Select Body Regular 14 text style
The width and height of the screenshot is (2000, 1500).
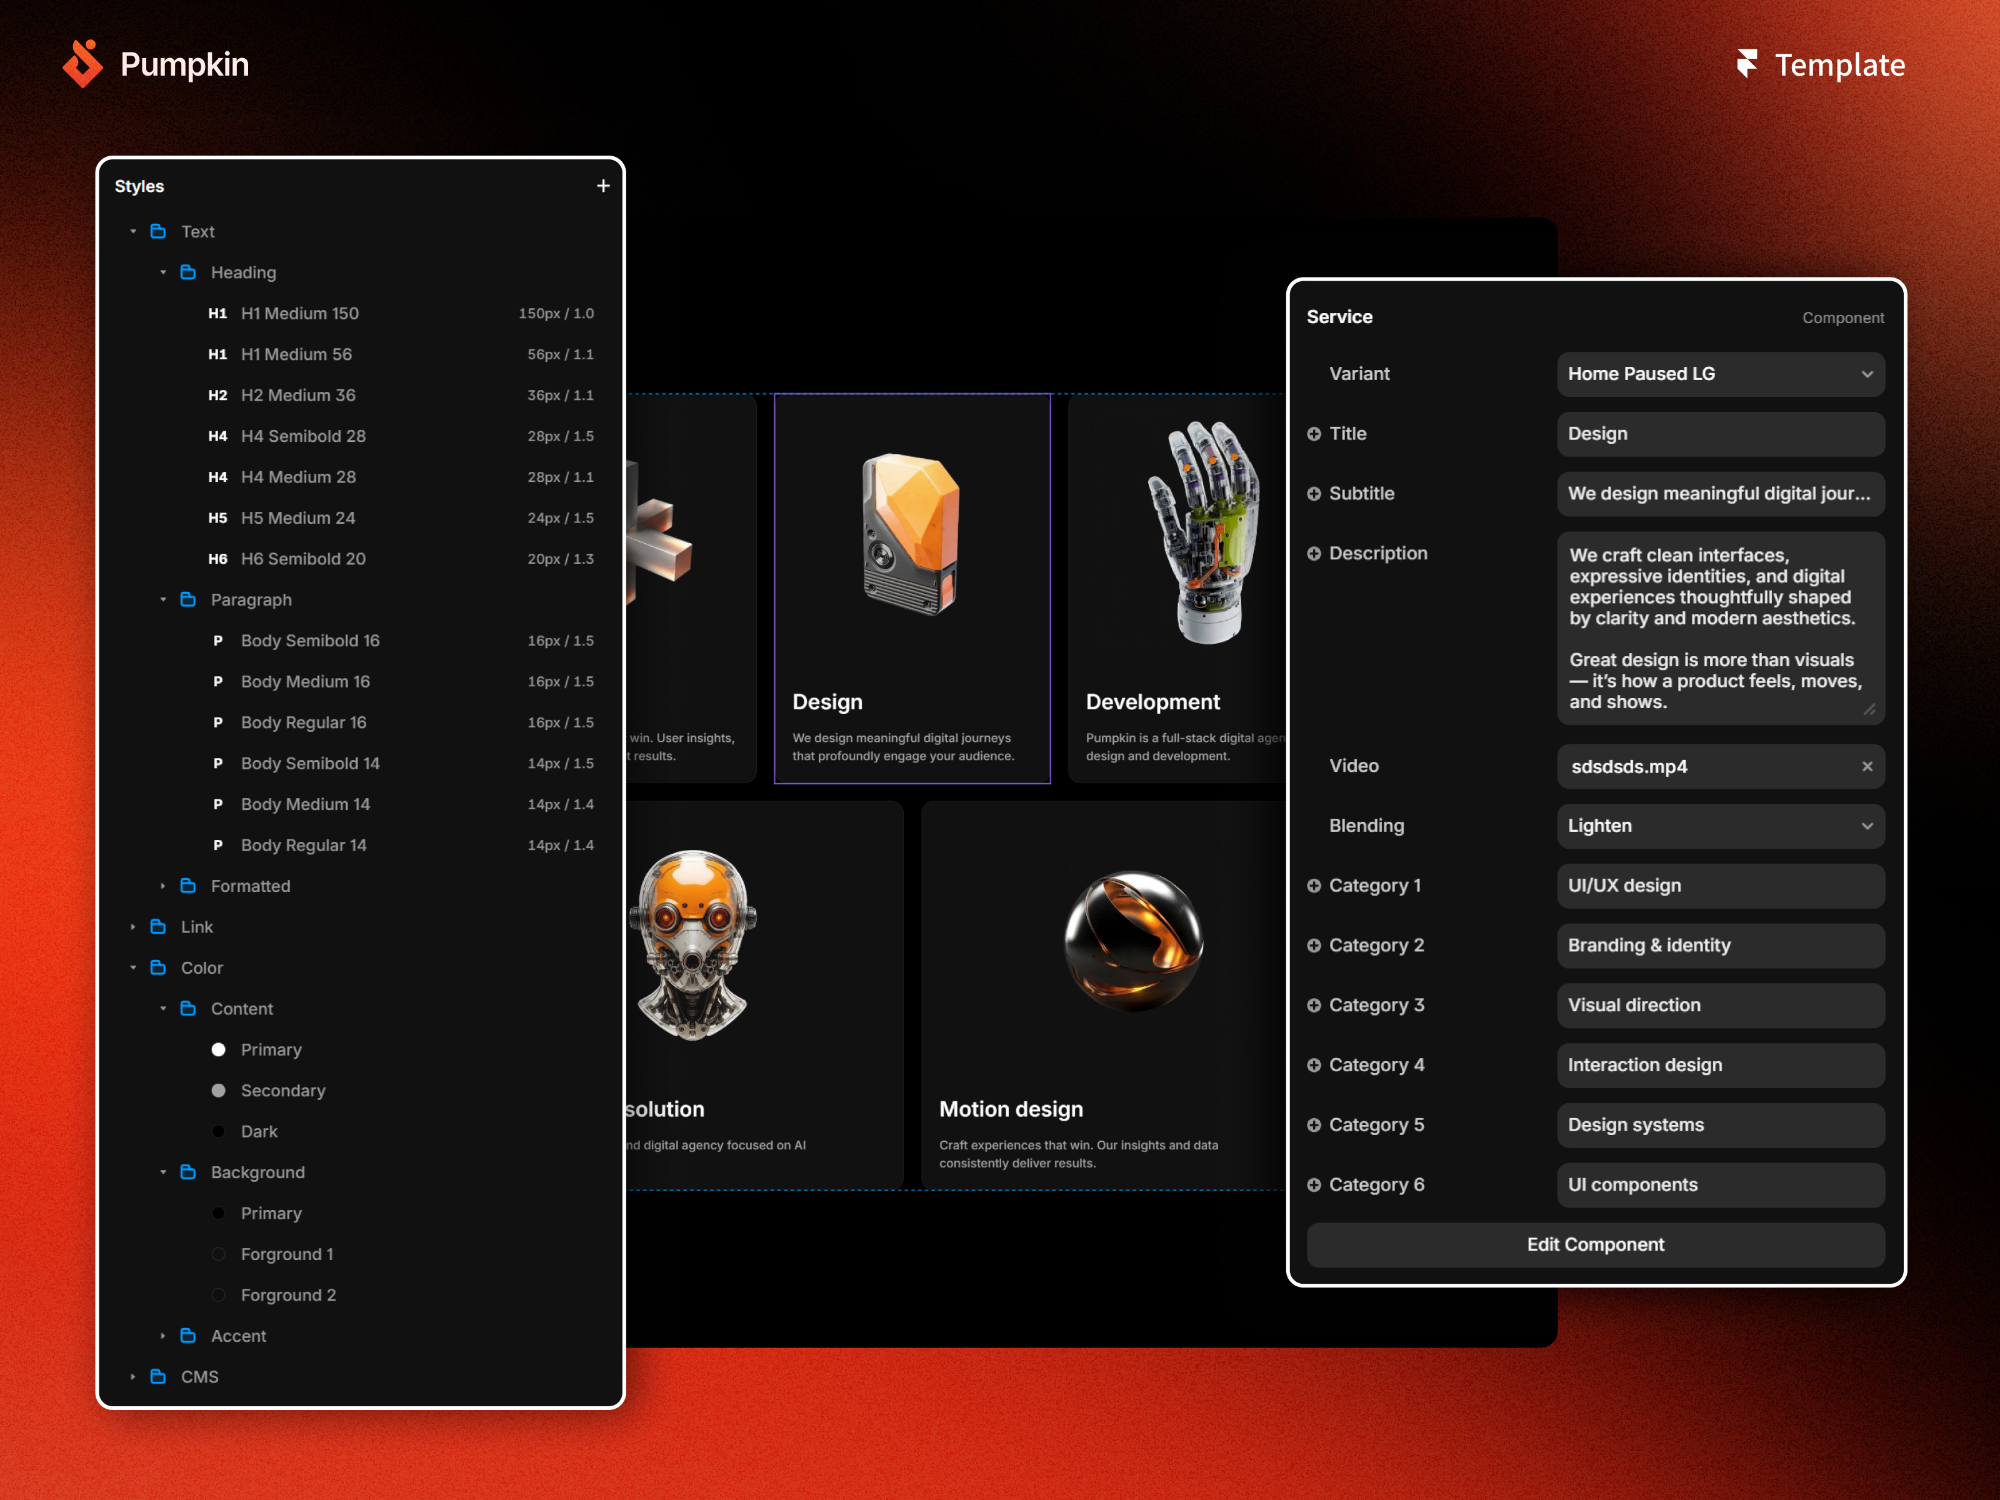[x=303, y=845]
